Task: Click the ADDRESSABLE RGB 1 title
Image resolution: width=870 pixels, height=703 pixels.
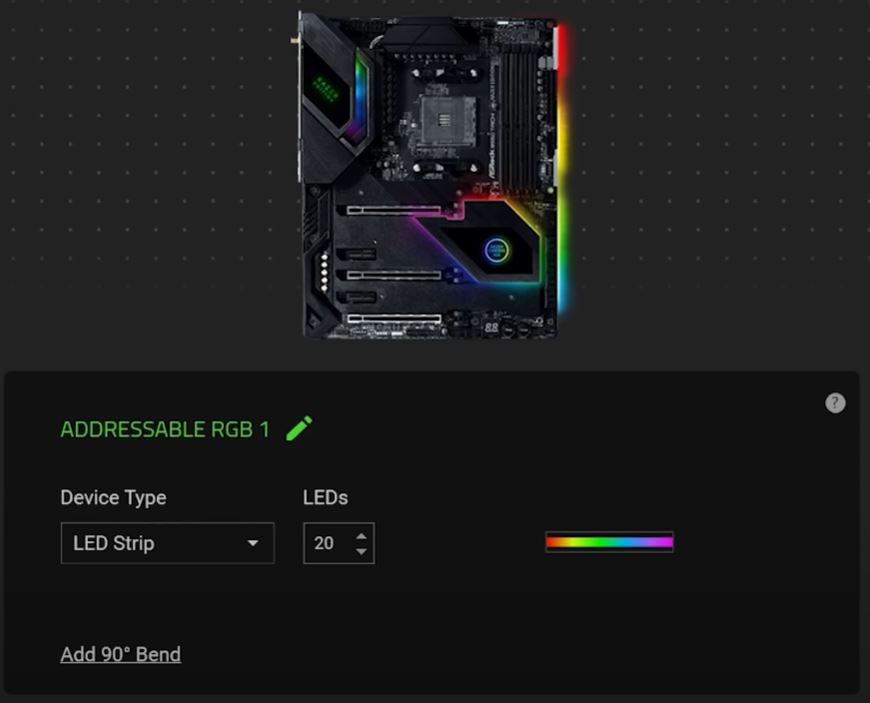Action: click(x=165, y=429)
